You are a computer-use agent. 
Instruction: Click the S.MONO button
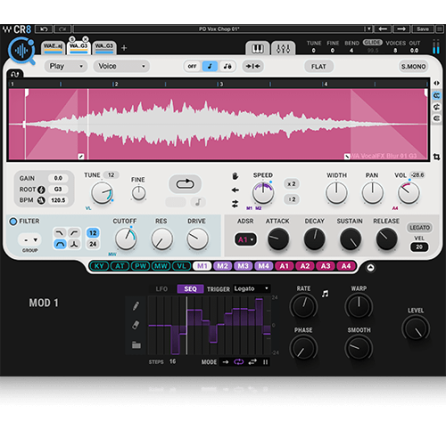click(x=413, y=67)
